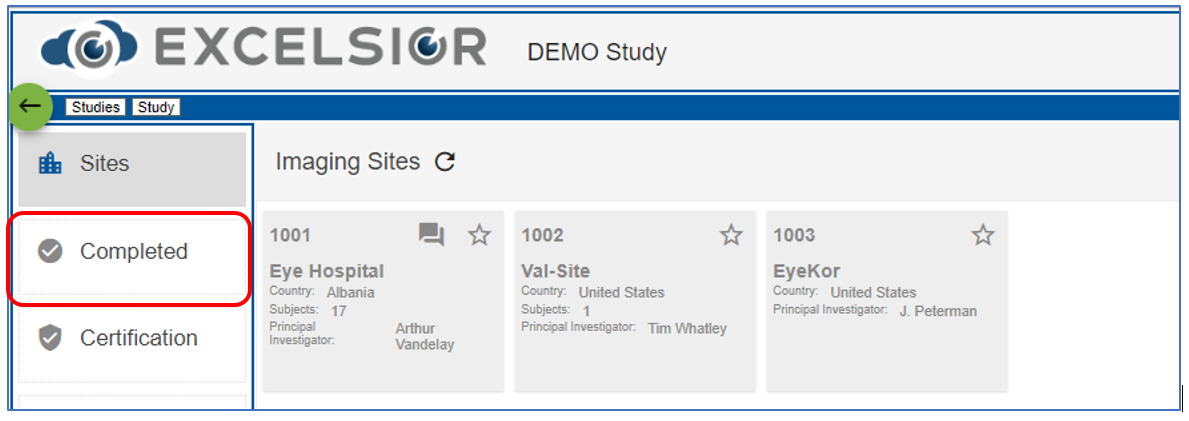Open the Val-Site site name

556,272
